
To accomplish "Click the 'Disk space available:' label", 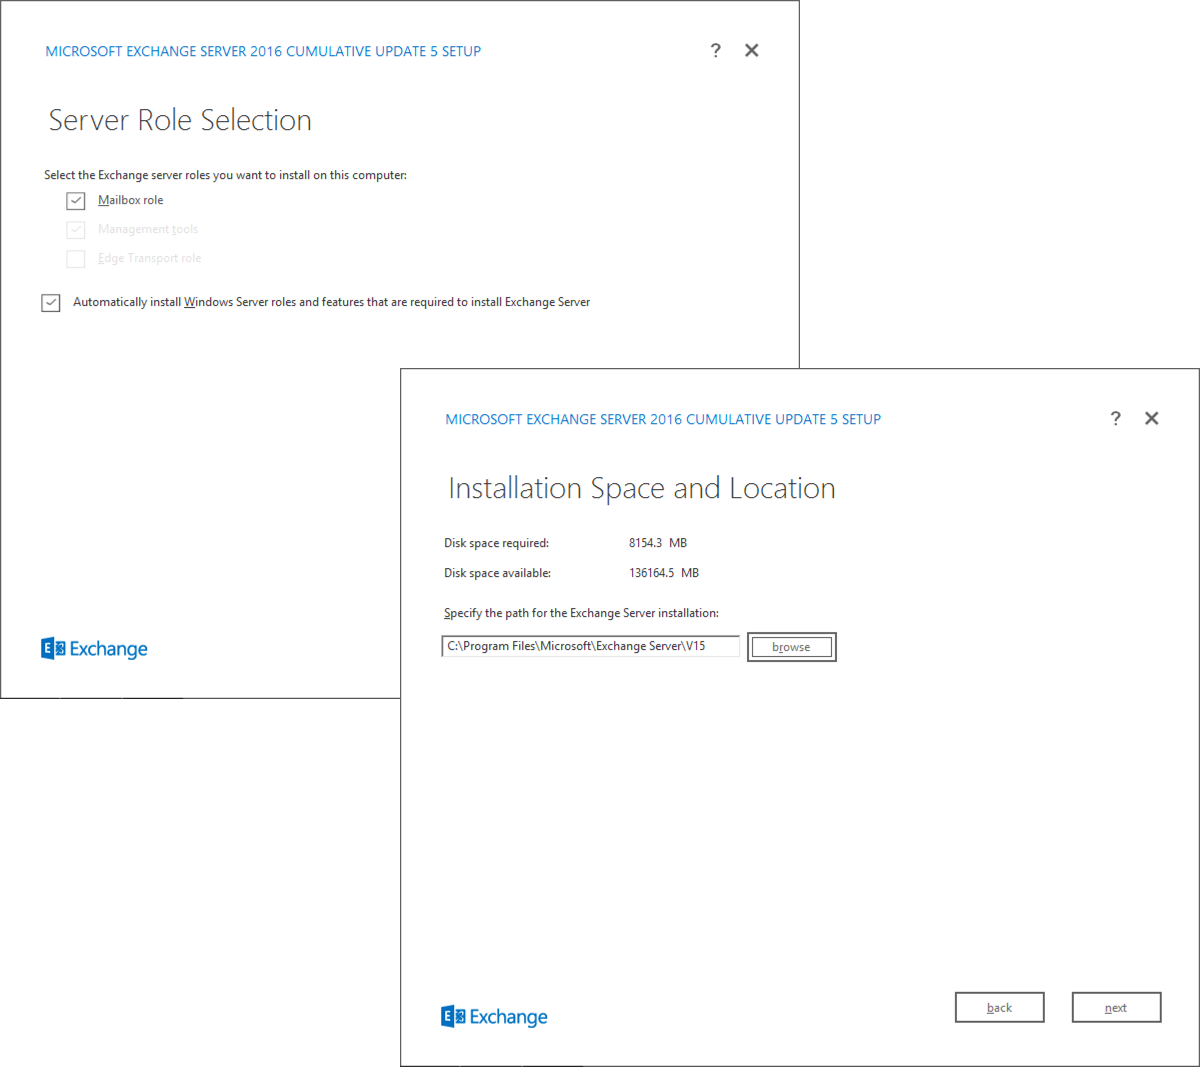I will [x=498, y=573].
